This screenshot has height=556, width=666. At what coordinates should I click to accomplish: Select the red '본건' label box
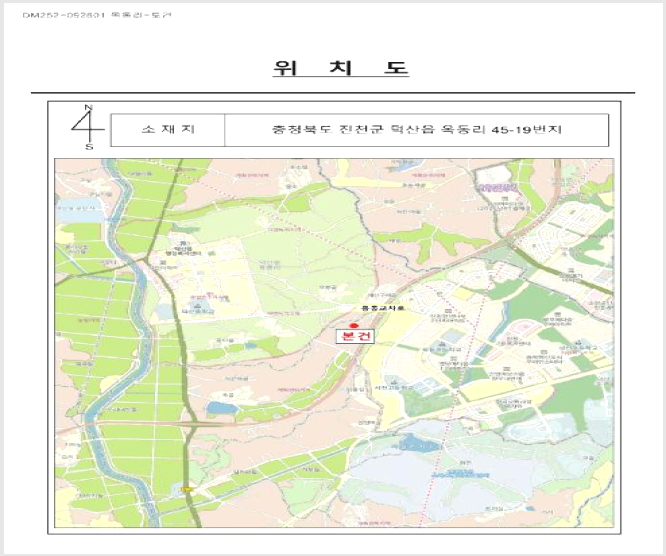[355, 336]
